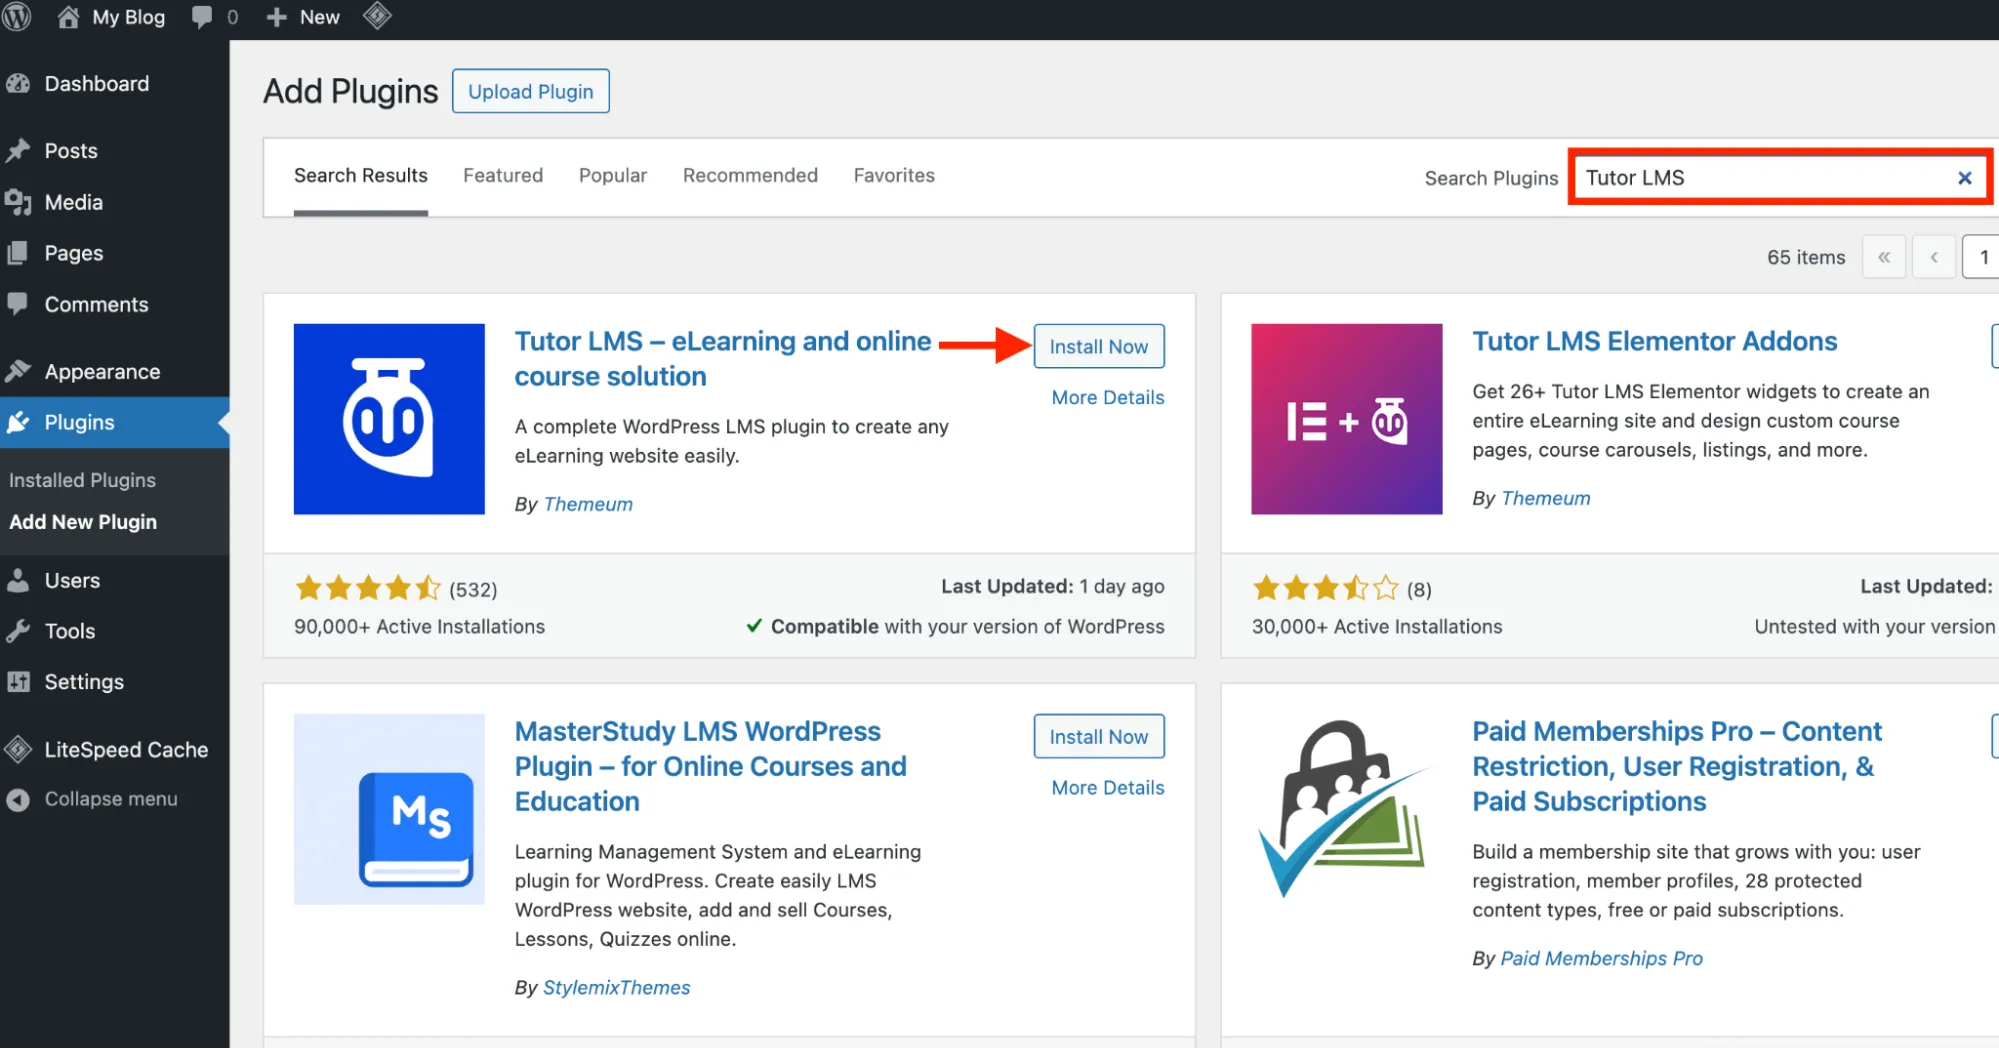Image resolution: width=1999 pixels, height=1049 pixels.
Task: Click Upload Plugin button
Action: coord(531,91)
